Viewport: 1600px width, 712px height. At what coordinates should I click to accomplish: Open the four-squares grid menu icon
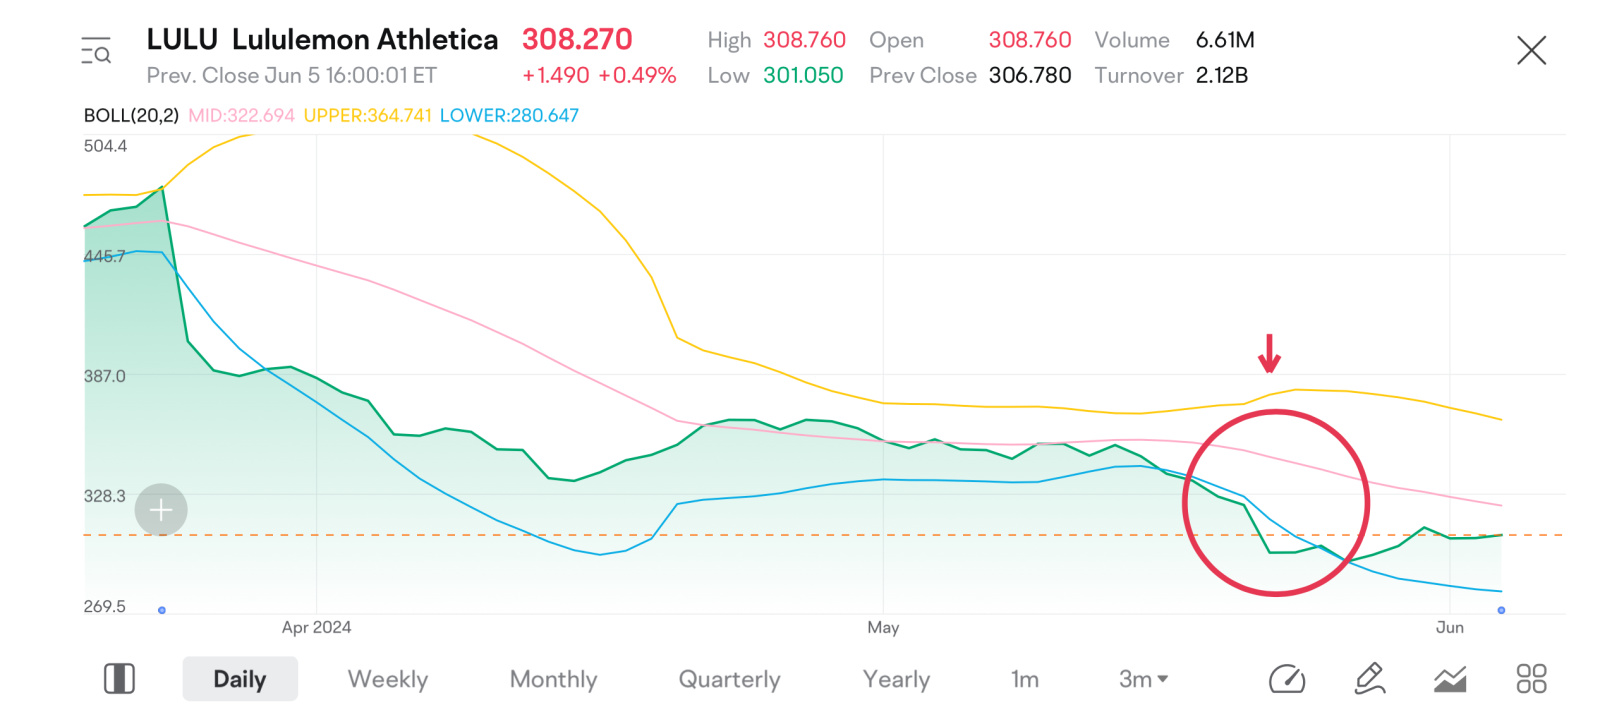(1531, 679)
